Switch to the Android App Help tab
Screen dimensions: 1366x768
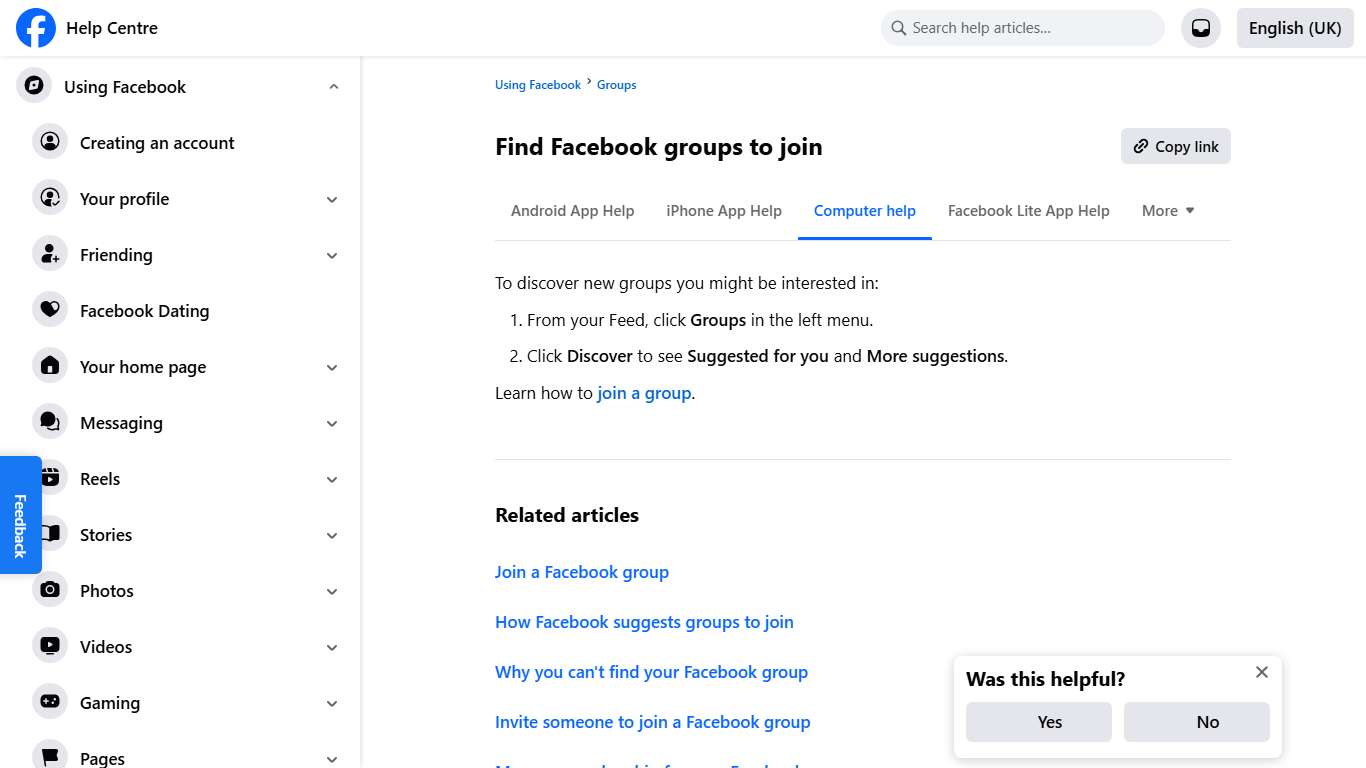click(572, 210)
